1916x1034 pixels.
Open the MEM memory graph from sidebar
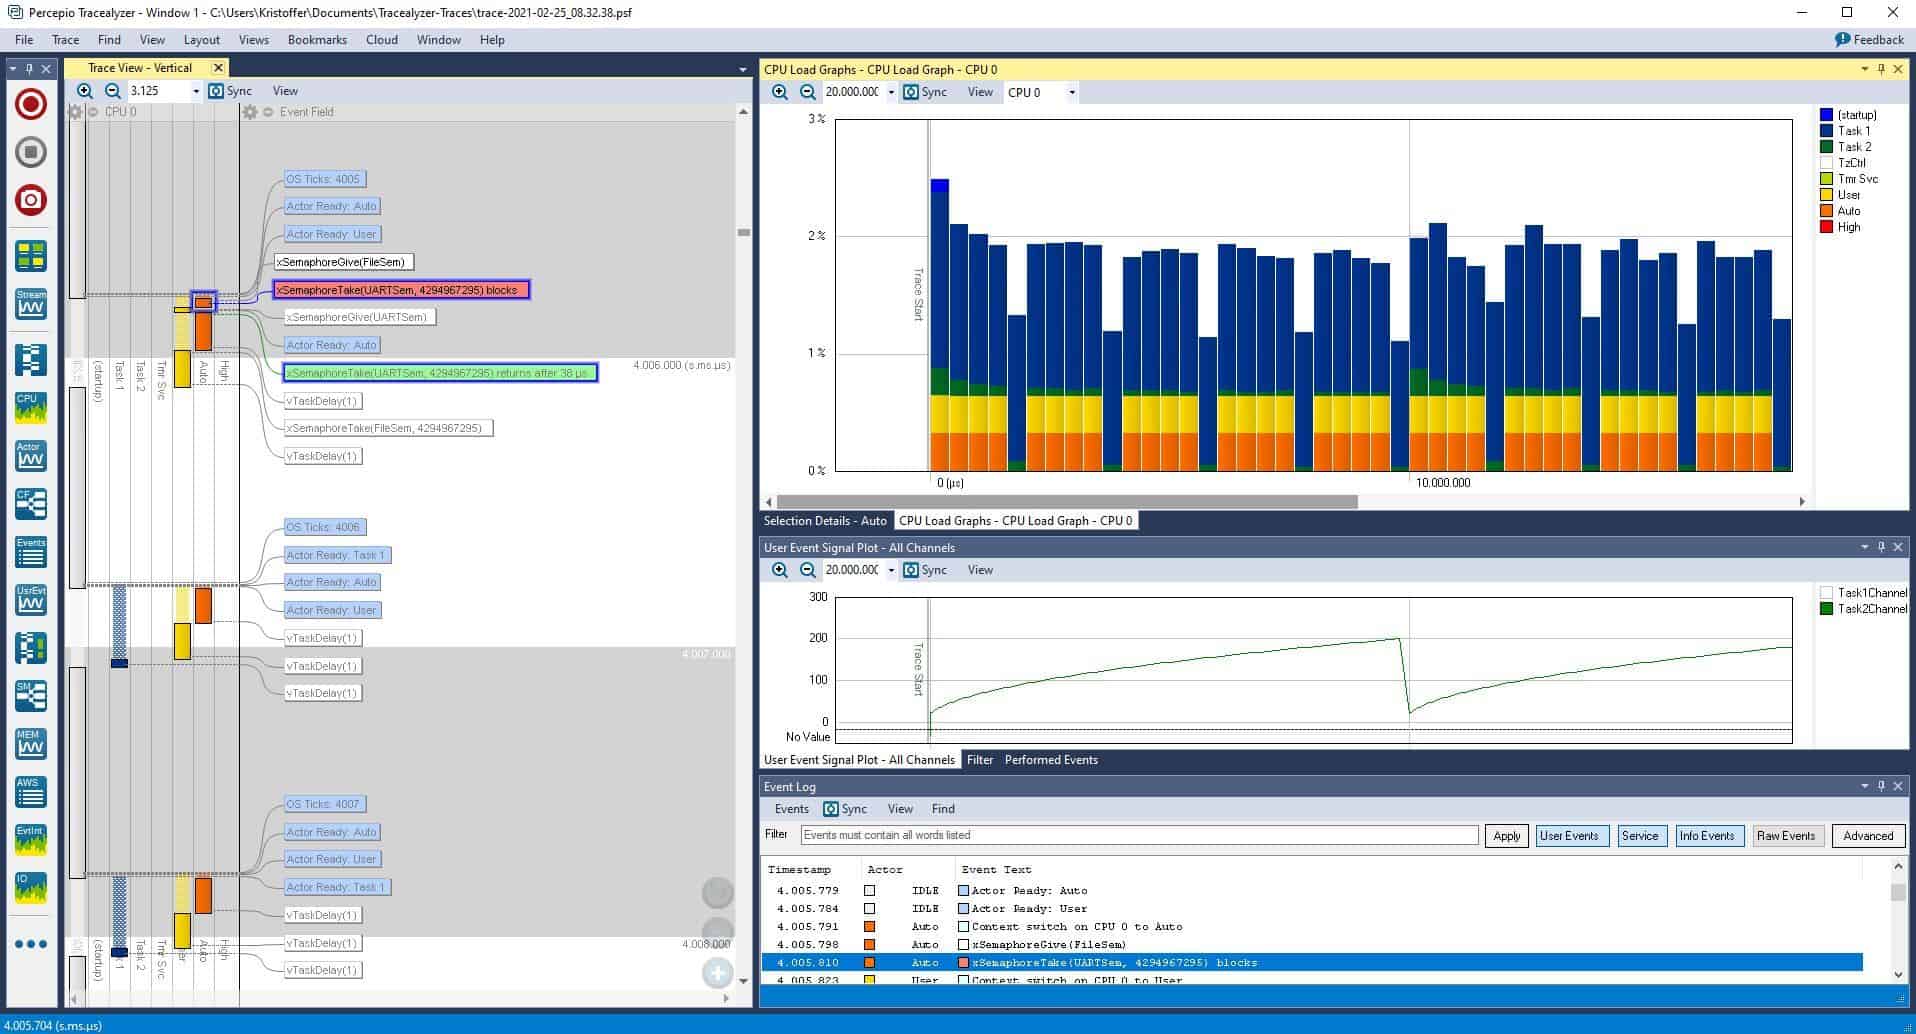[30, 743]
